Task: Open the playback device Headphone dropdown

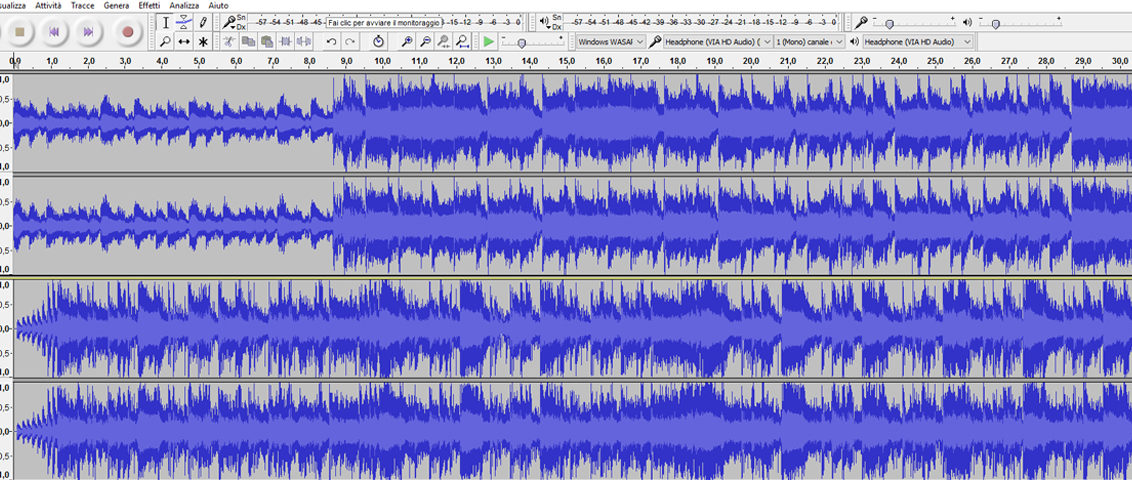Action: pos(918,42)
